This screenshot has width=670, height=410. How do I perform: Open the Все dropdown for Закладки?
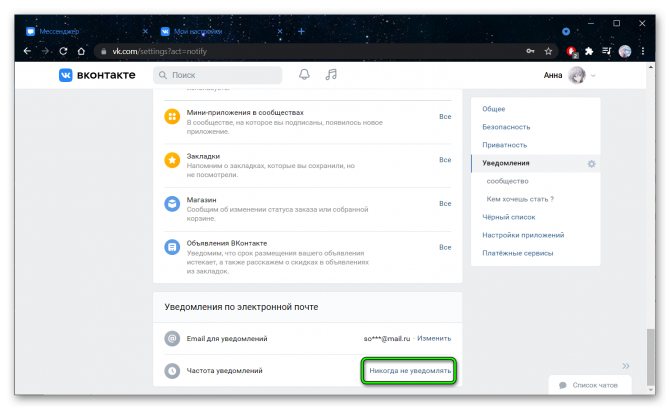tap(445, 160)
